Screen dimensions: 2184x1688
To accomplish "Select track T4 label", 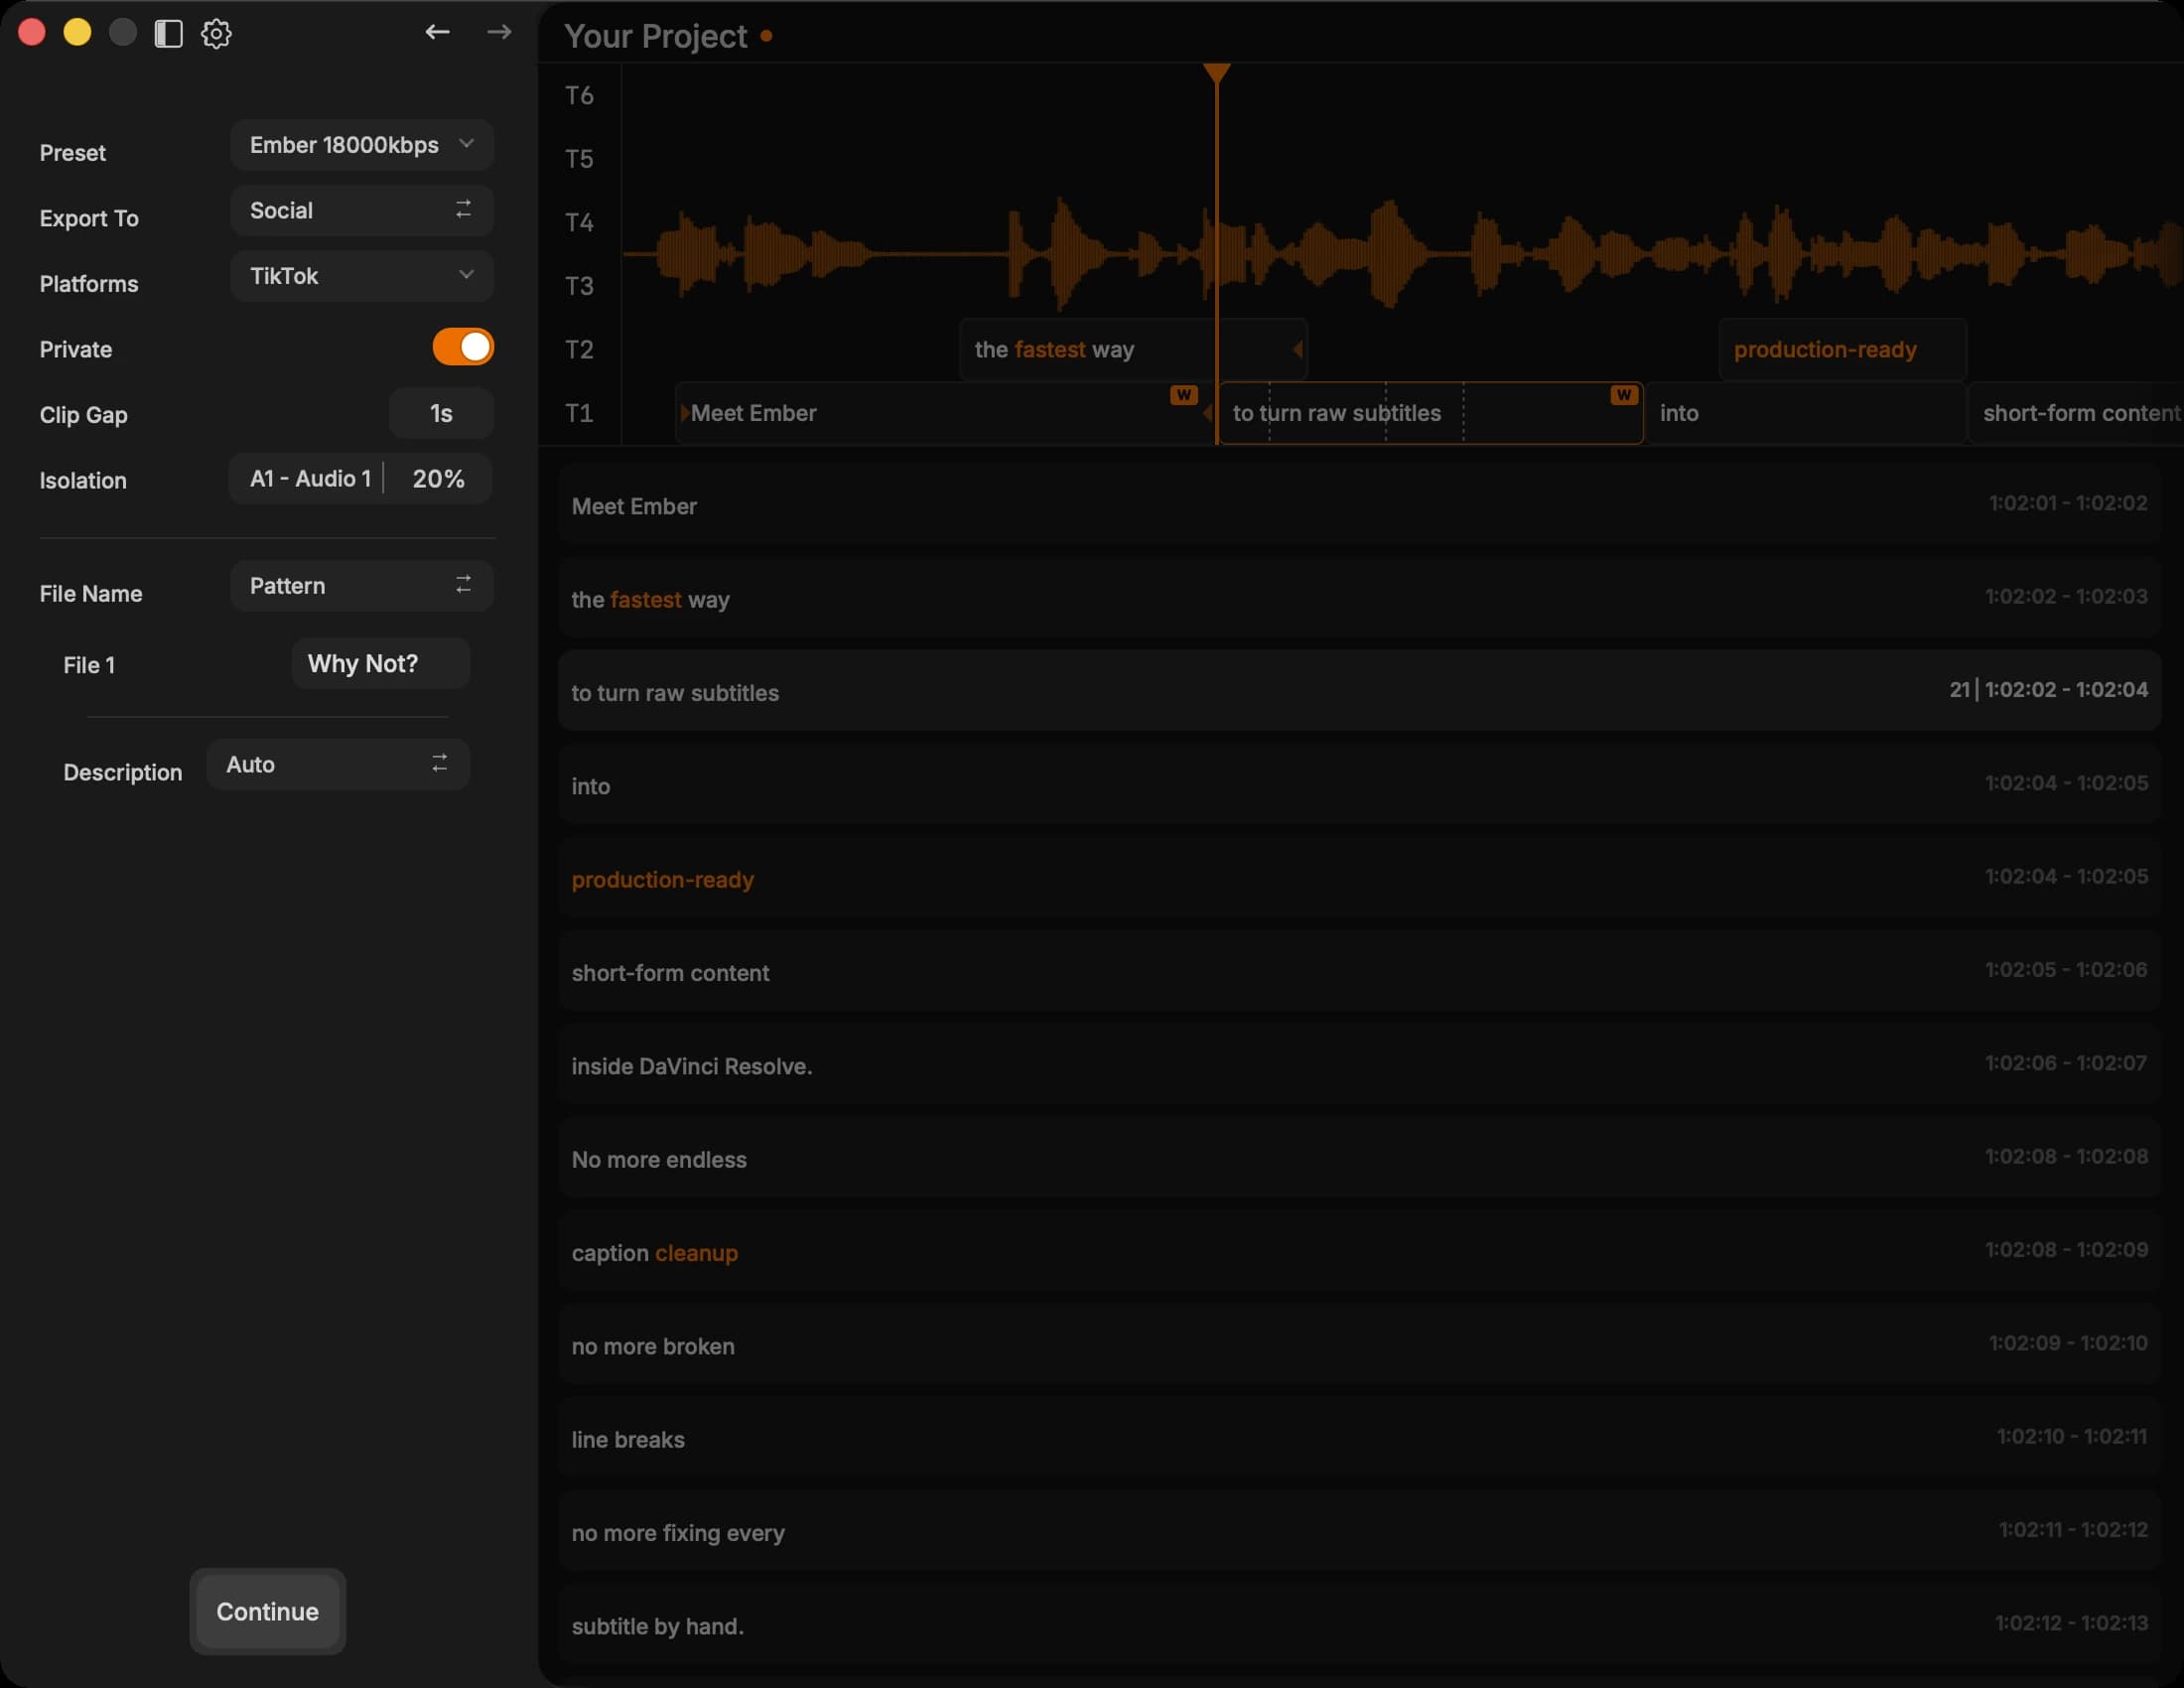I will click(x=579, y=222).
